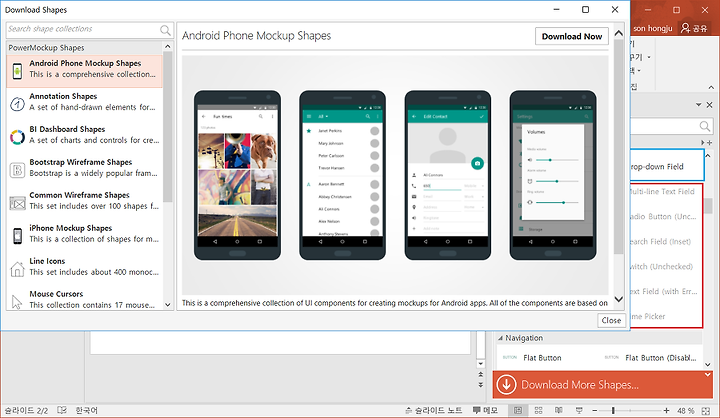Click the 슬라이드 2/2 indicator

pos(26,411)
